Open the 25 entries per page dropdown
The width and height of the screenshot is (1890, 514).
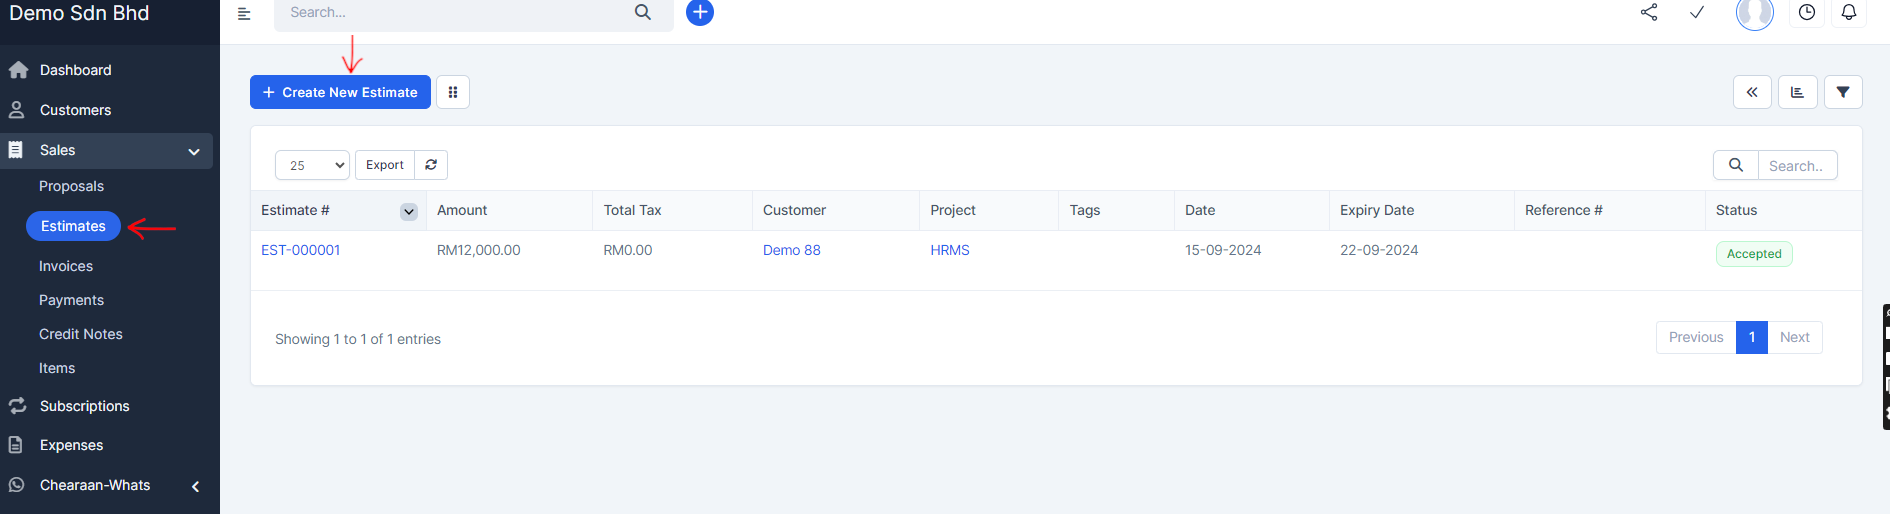tap(312, 165)
